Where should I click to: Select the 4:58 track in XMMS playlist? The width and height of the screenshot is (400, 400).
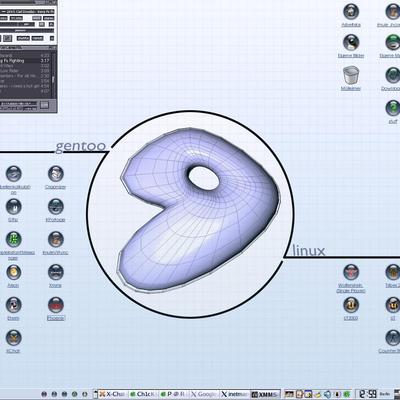click(25, 86)
